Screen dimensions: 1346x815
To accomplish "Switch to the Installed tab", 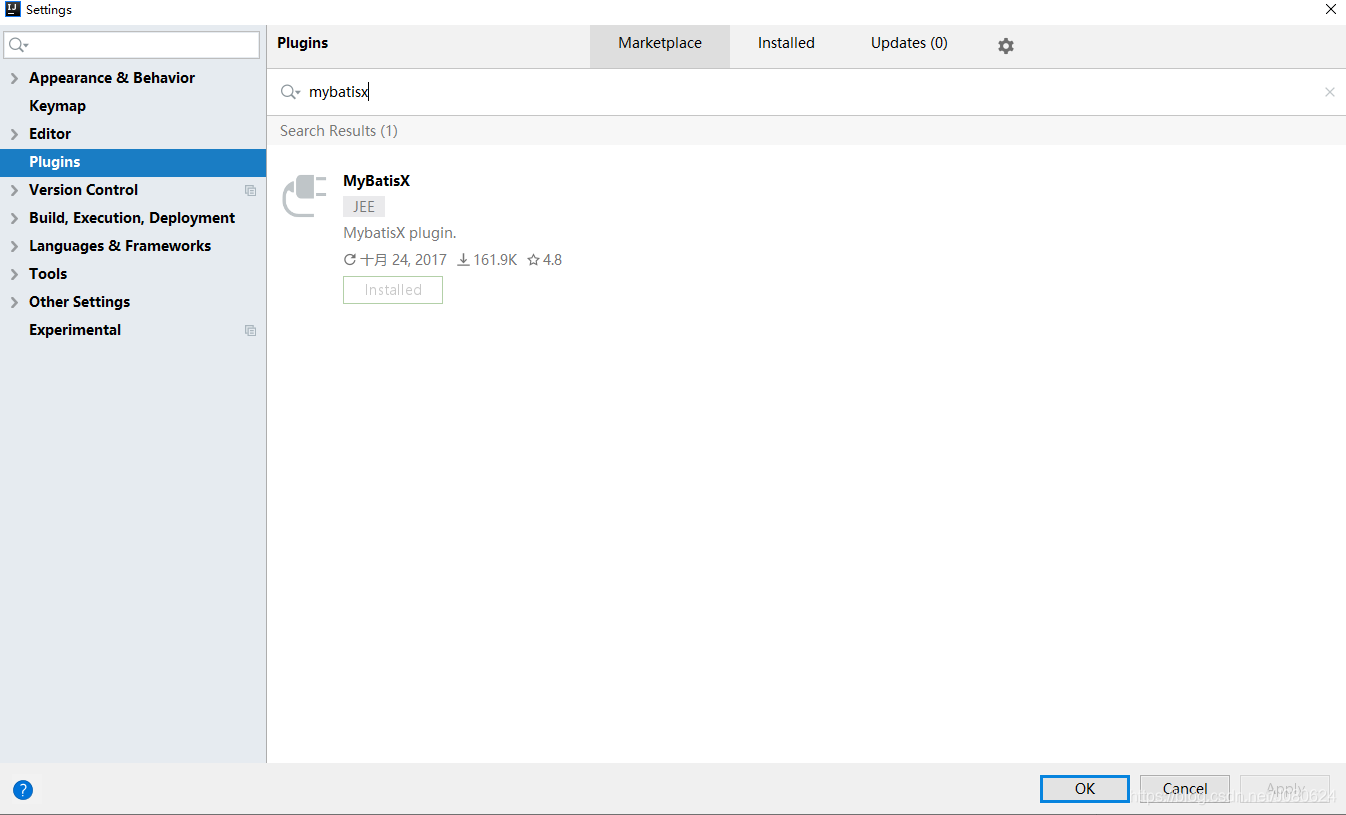I will click(x=786, y=43).
